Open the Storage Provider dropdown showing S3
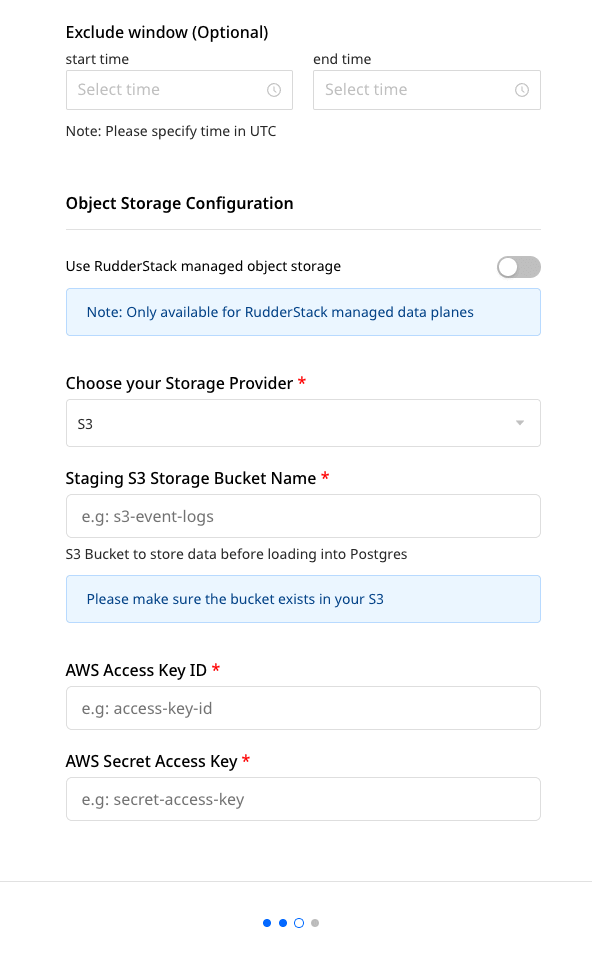This screenshot has width=592, height=956. 303,423
